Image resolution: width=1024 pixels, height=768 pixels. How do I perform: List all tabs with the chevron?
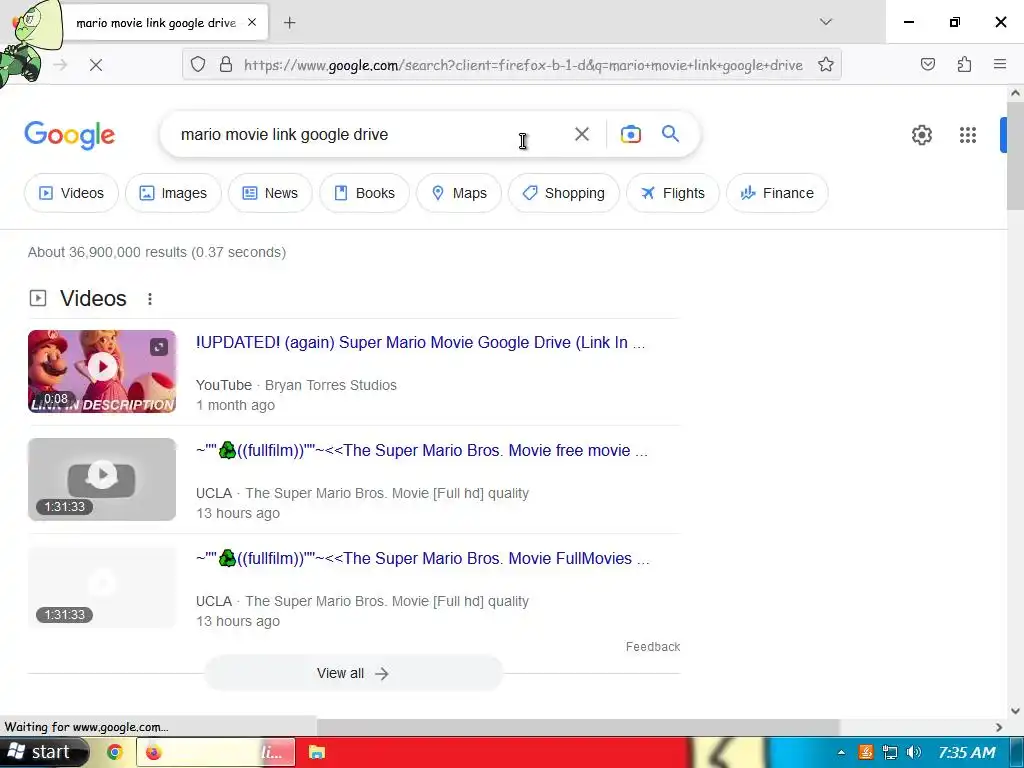click(x=825, y=22)
